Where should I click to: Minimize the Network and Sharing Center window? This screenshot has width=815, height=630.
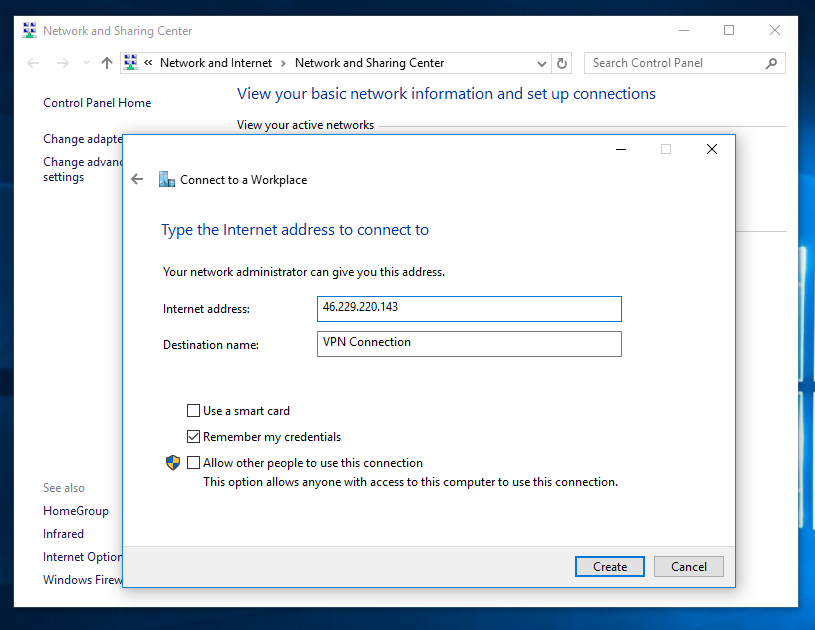[x=683, y=31]
